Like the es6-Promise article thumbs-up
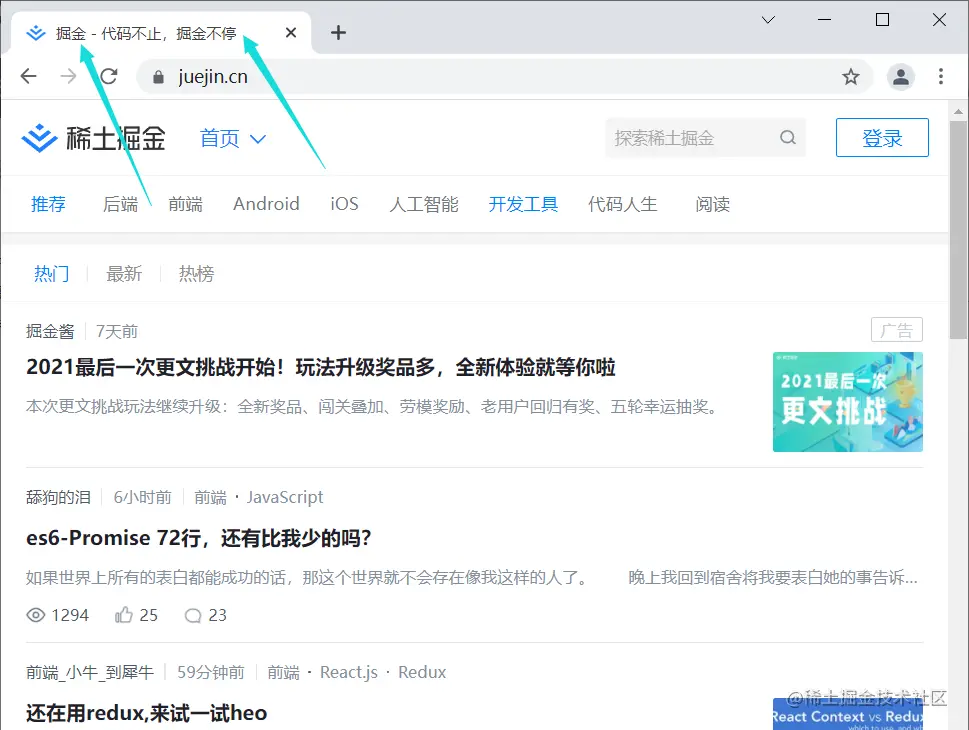 [124, 615]
